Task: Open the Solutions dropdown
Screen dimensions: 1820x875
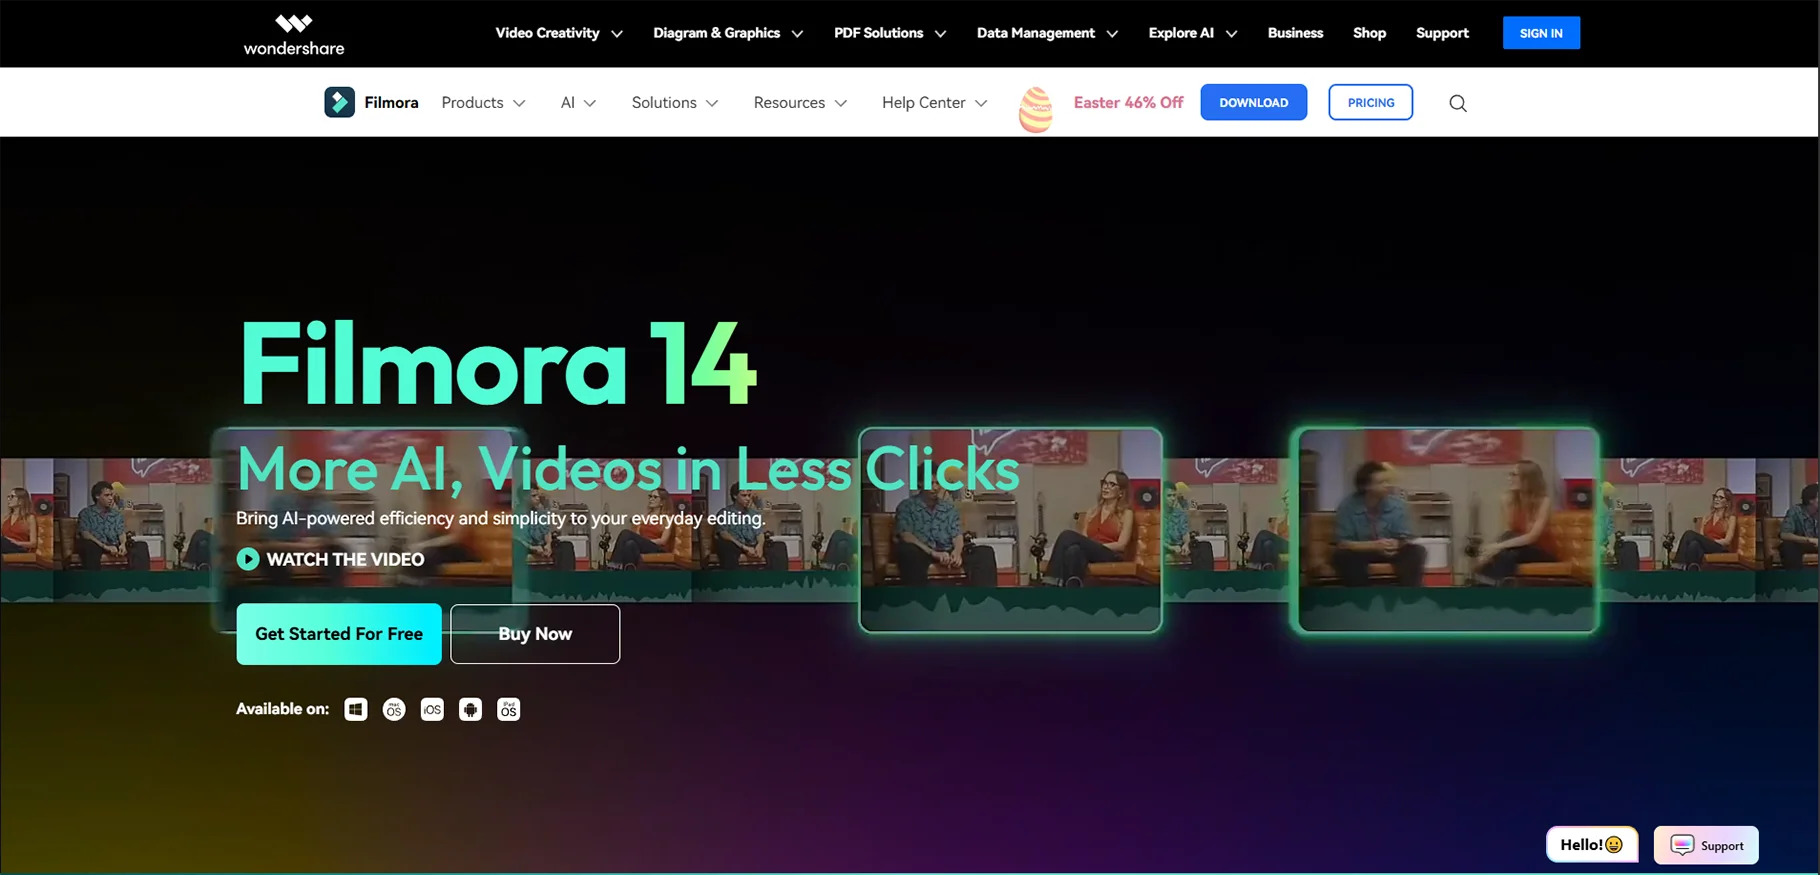Action: 675,102
